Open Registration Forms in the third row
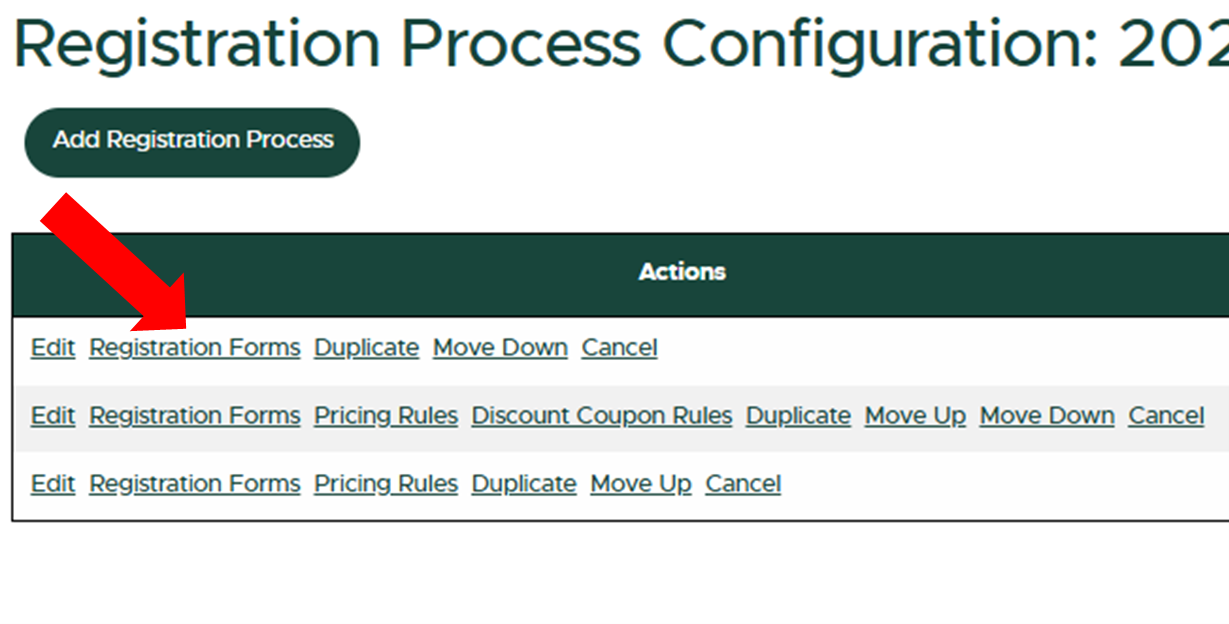This screenshot has width=1229, height=624. click(194, 483)
